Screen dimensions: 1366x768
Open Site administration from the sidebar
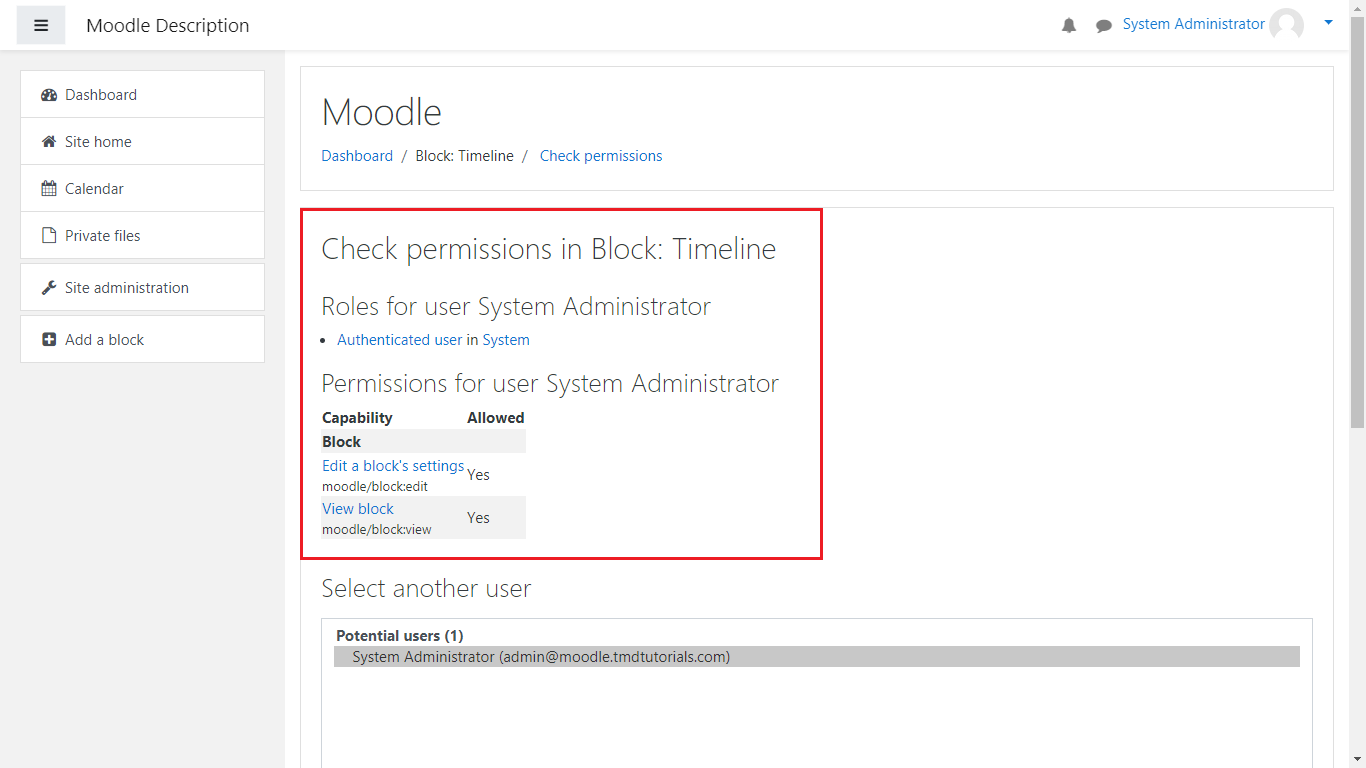[127, 288]
